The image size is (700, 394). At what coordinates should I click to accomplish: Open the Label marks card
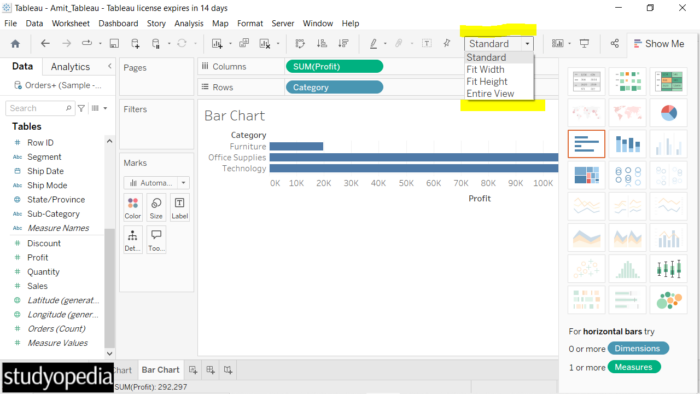tap(179, 207)
